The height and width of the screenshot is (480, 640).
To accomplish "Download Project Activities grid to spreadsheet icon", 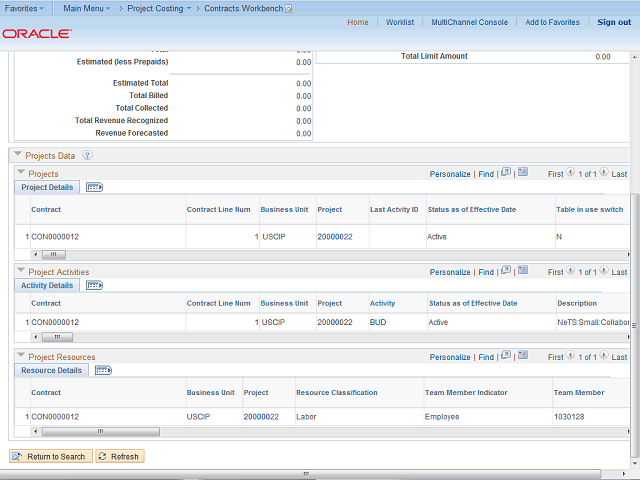I will click(x=523, y=271).
